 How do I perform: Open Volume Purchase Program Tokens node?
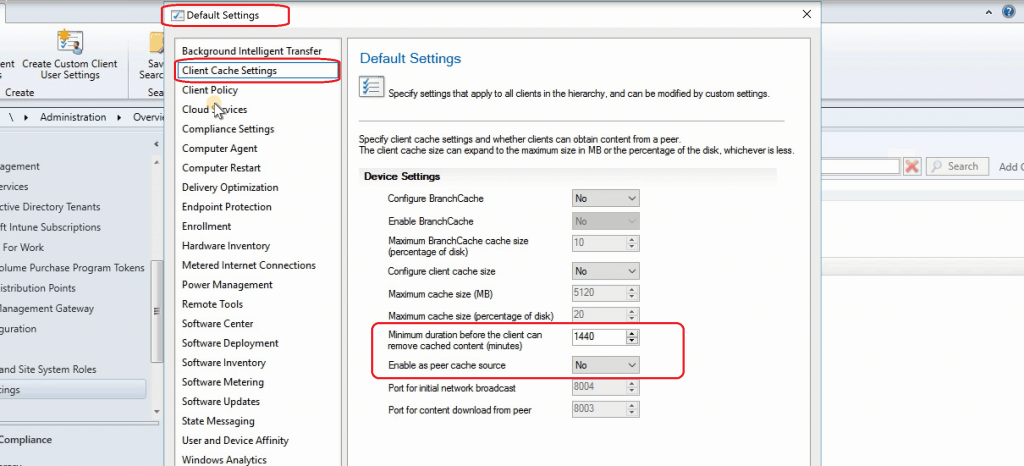(x=72, y=268)
